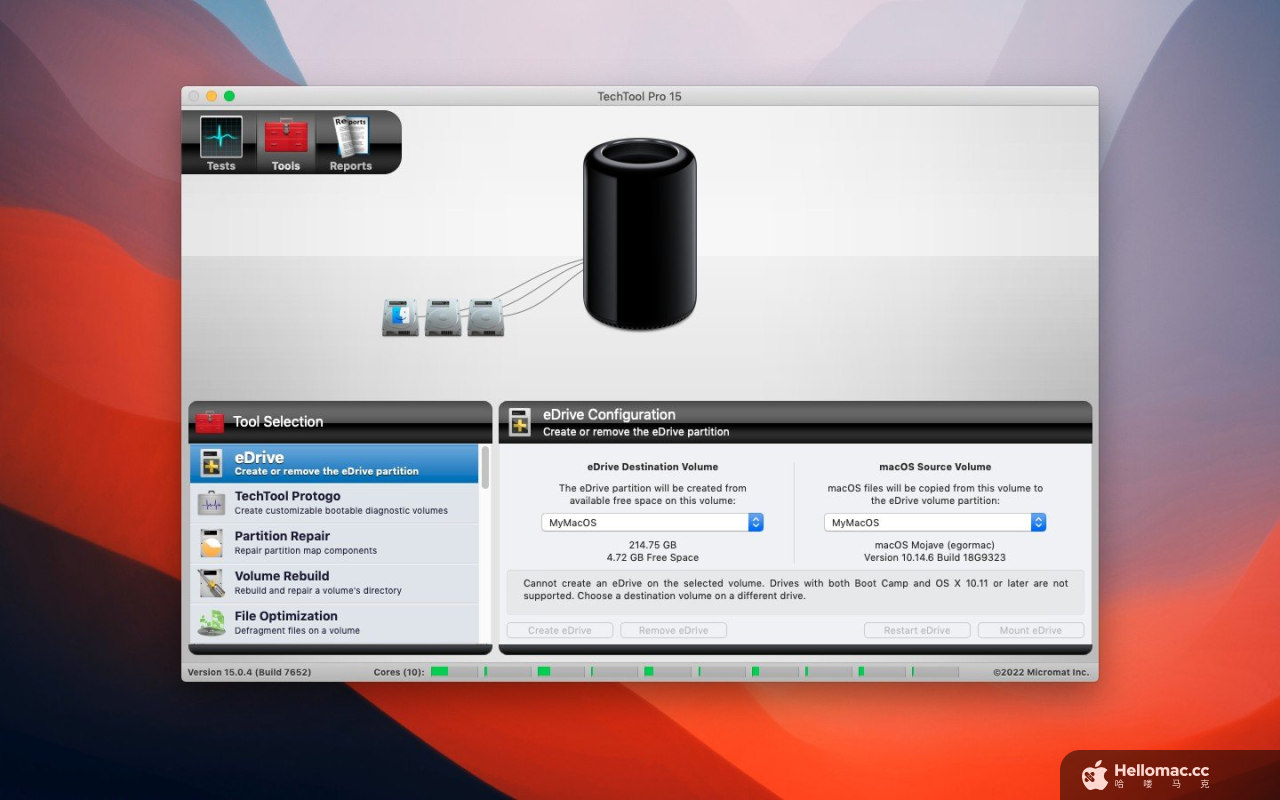Image resolution: width=1280 pixels, height=800 pixels.
Task: Click the Volume Rebuild icon
Action: pyautogui.click(x=211, y=583)
